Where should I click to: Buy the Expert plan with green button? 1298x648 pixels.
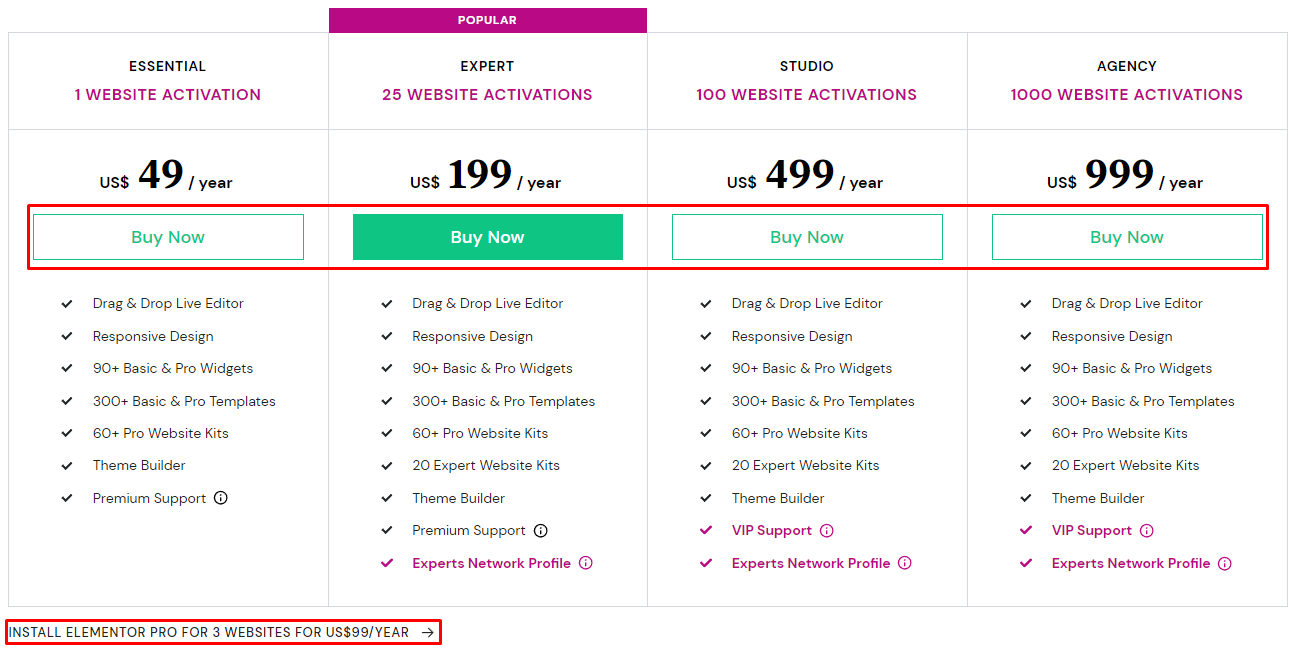tap(488, 237)
